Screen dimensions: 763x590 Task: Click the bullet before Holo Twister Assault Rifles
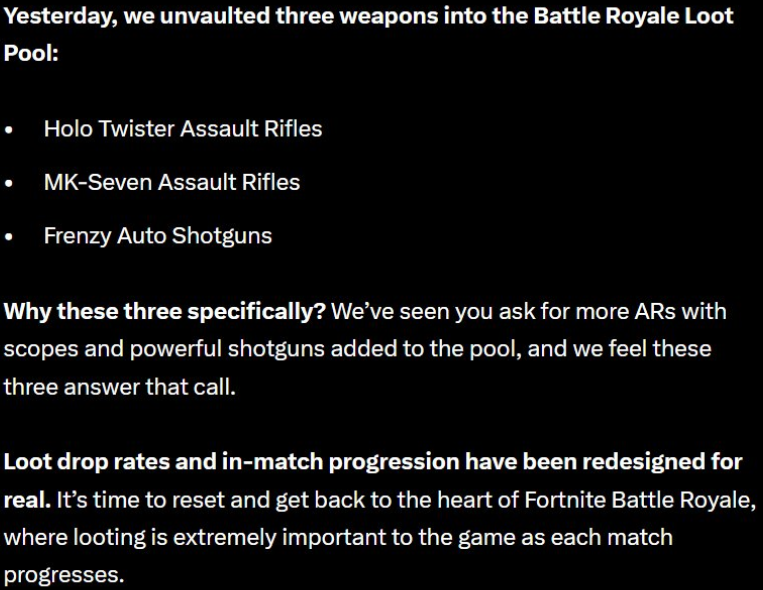[9, 130]
